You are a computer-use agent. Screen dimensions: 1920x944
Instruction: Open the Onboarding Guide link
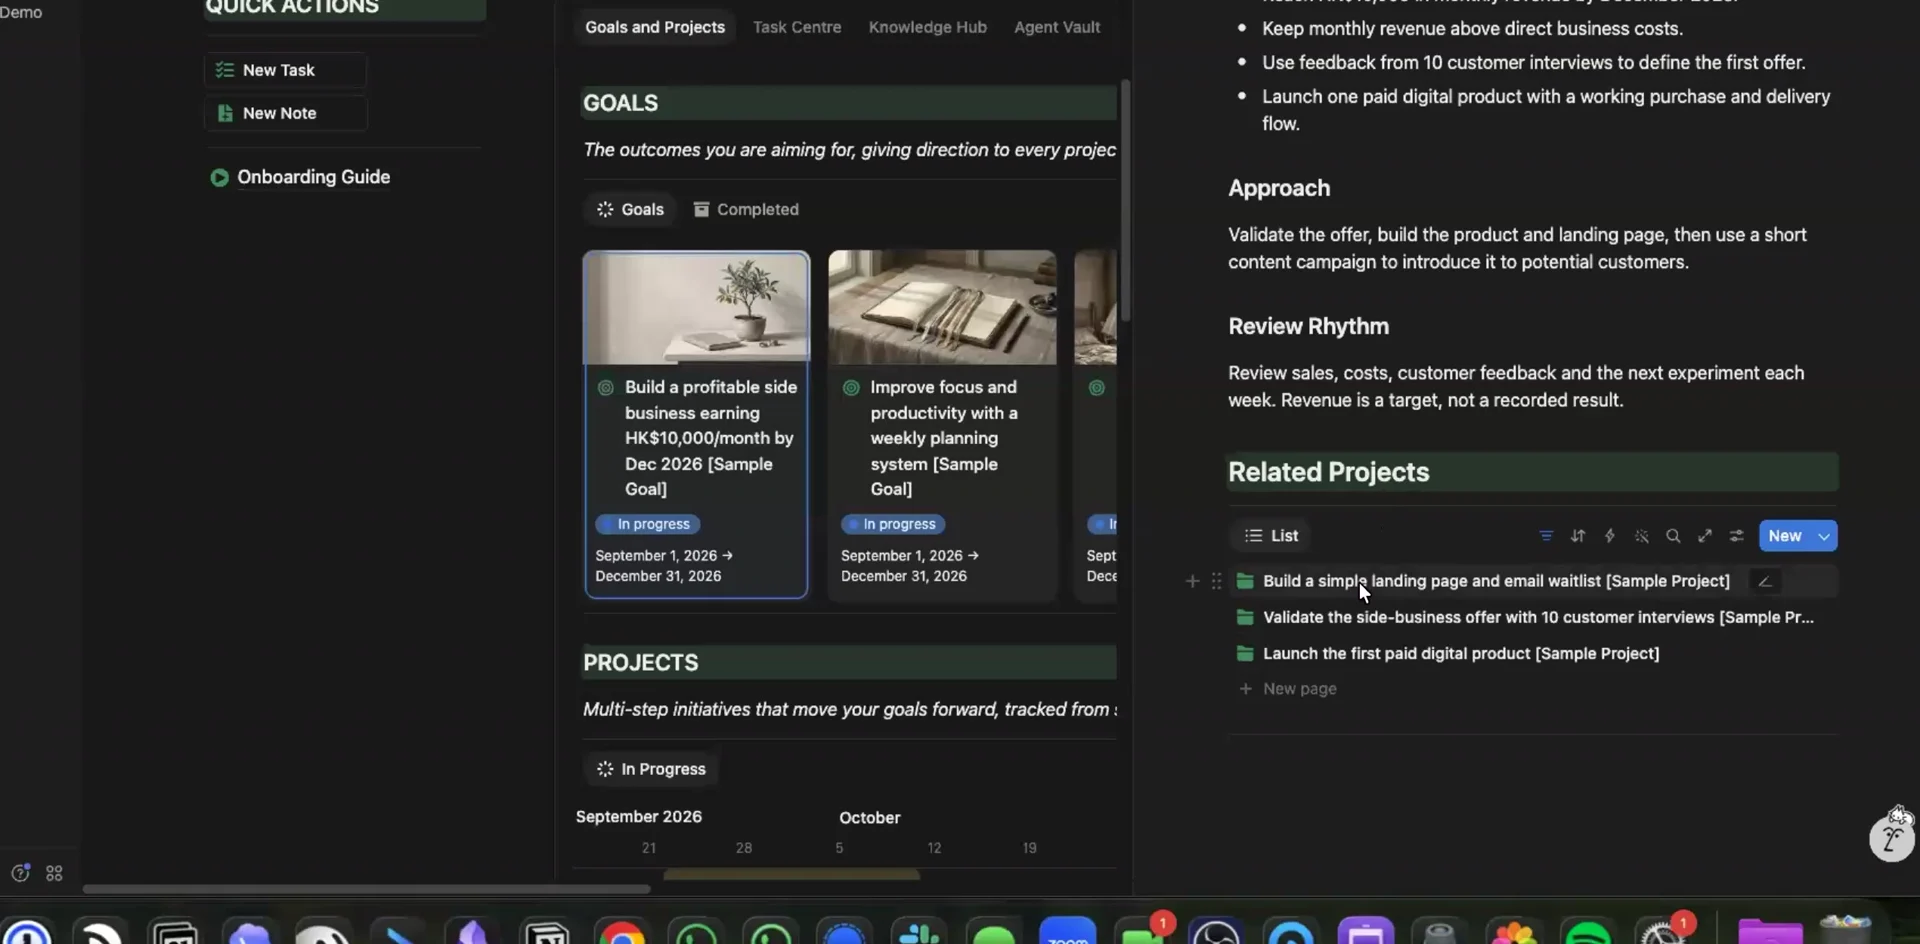pyautogui.click(x=313, y=177)
